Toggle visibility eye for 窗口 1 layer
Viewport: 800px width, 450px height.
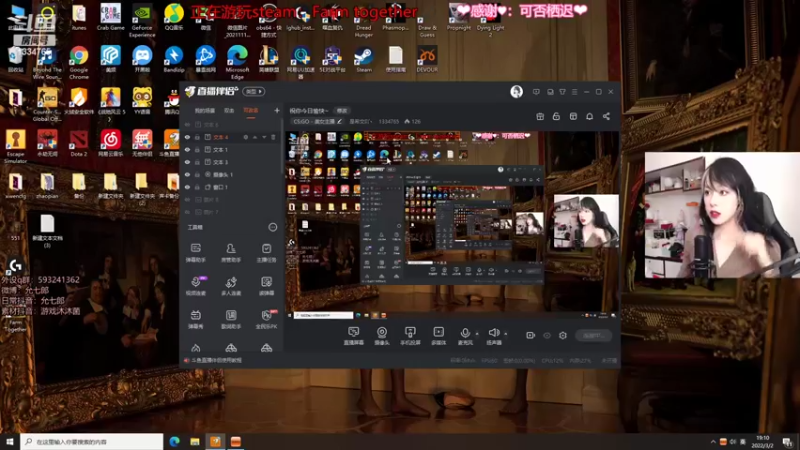click(187, 187)
